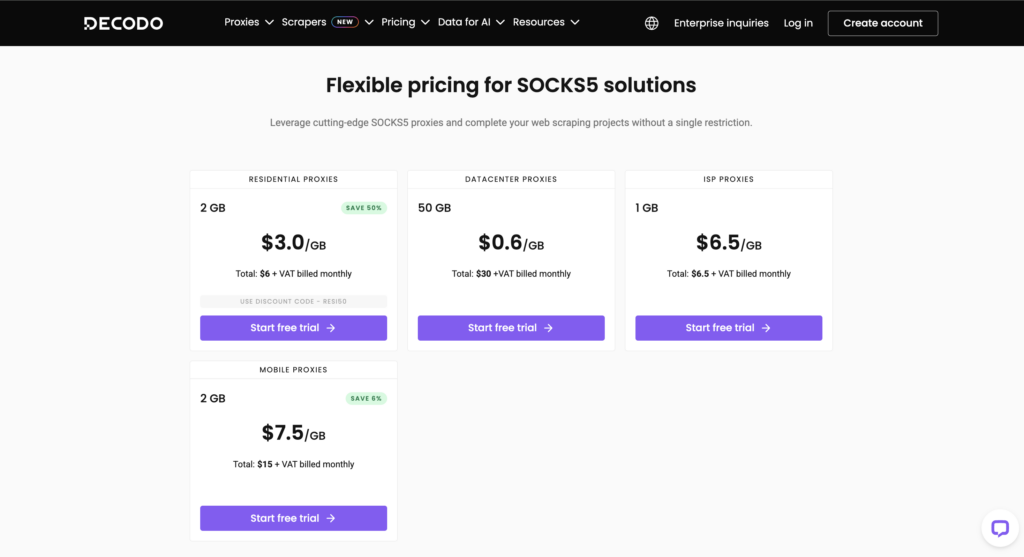
Task: Expand the Scrapers dropdown chevron
Action: click(369, 22)
